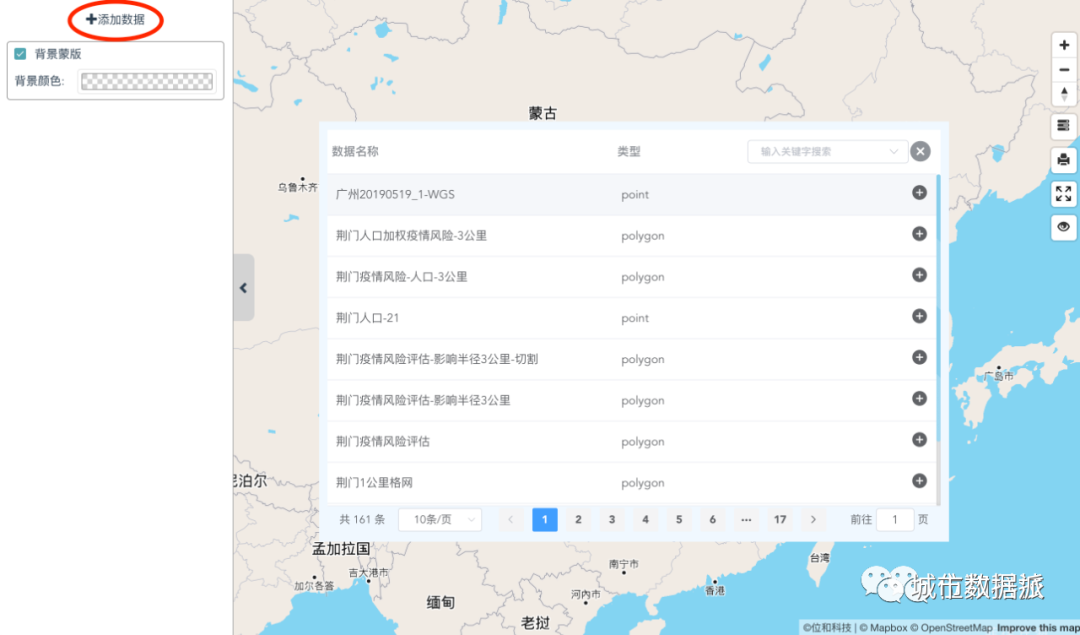The height and width of the screenshot is (635, 1080).
Task: Zoom out on the map
Action: [x=1064, y=69]
